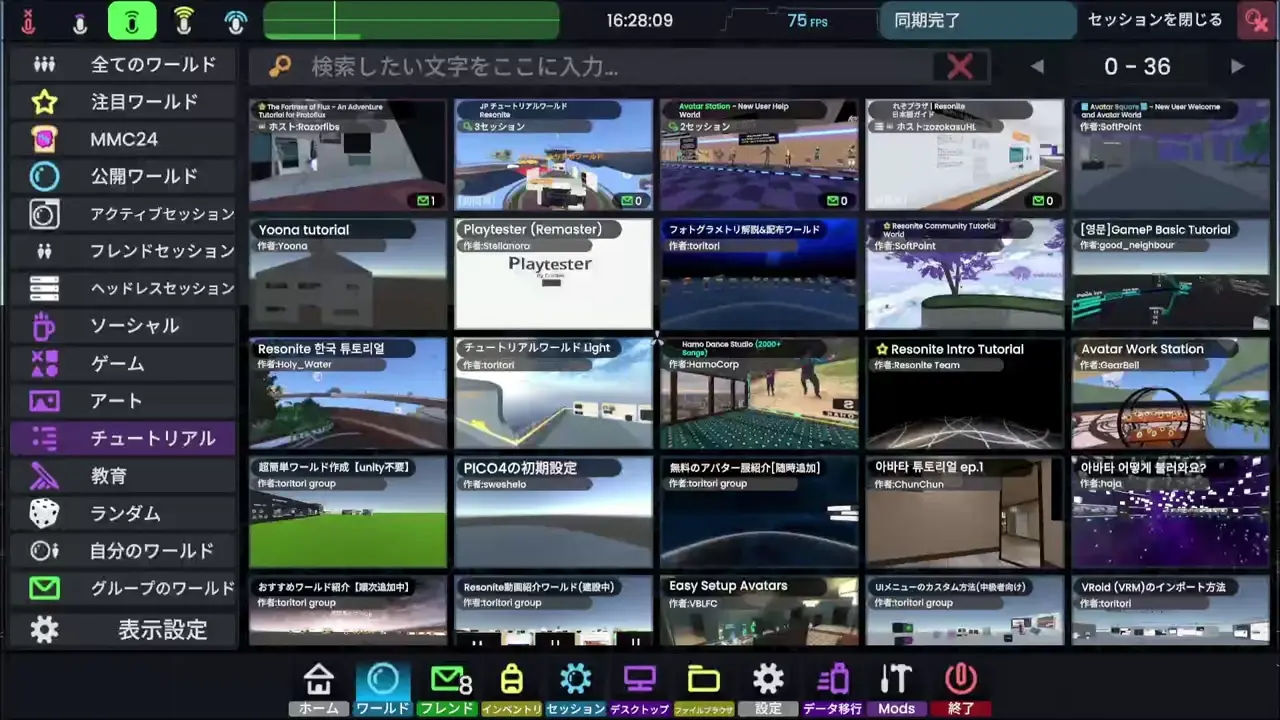Open the データ移行 tool
The width and height of the screenshot is (1280, 720).
tap(832, 685)
